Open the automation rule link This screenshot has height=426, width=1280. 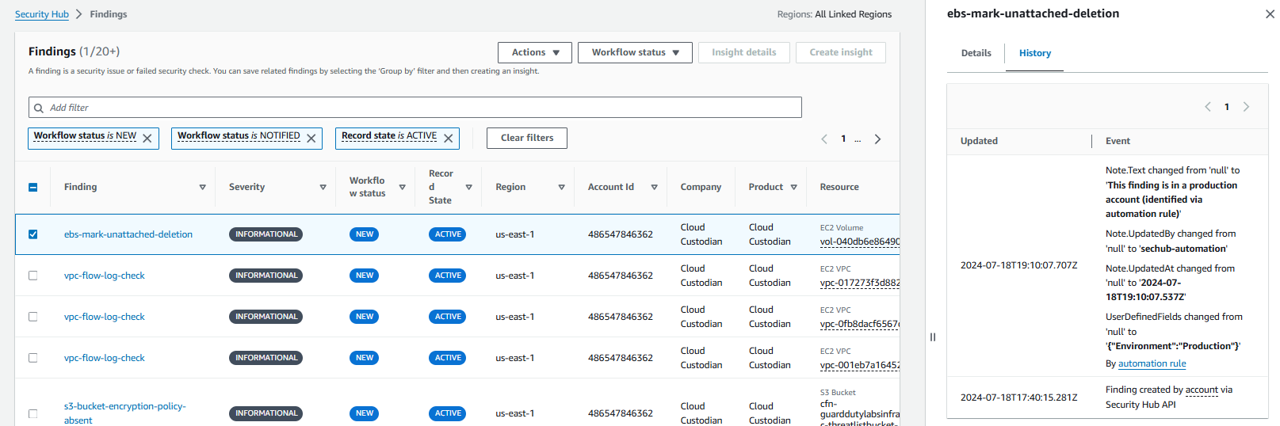1151,363
